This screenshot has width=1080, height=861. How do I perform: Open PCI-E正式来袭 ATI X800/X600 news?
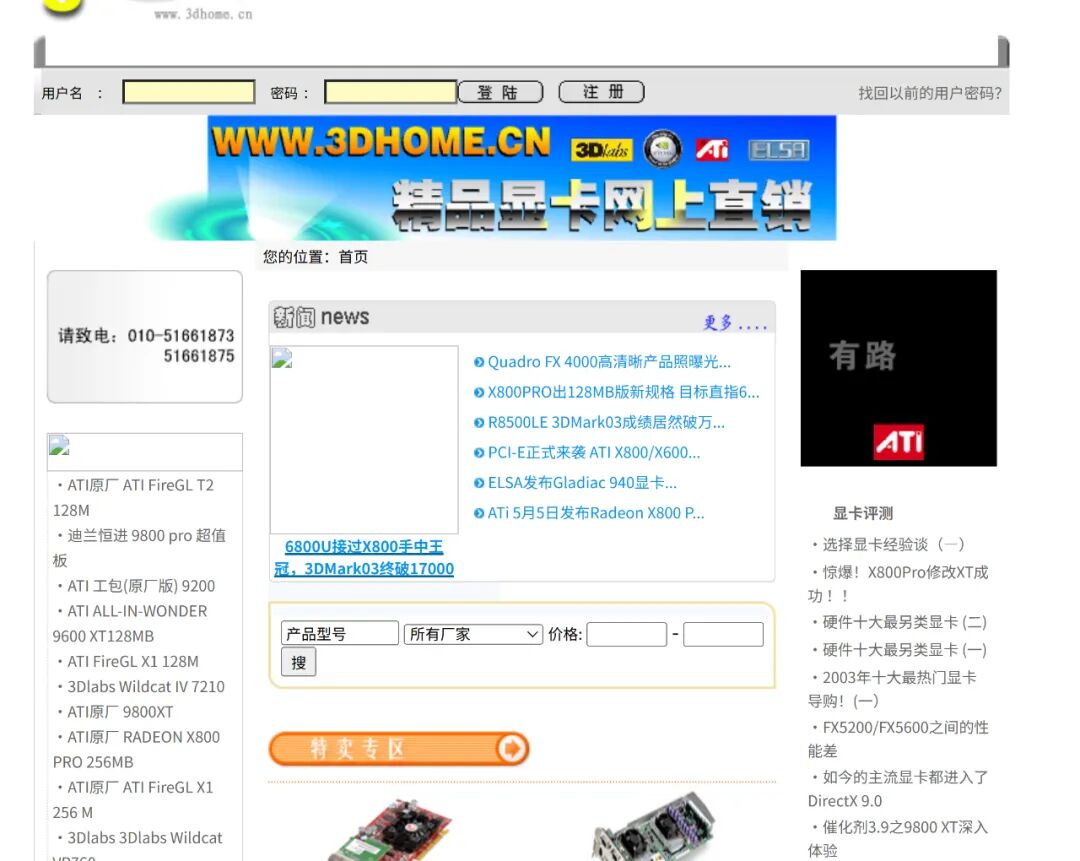[594, 453]
